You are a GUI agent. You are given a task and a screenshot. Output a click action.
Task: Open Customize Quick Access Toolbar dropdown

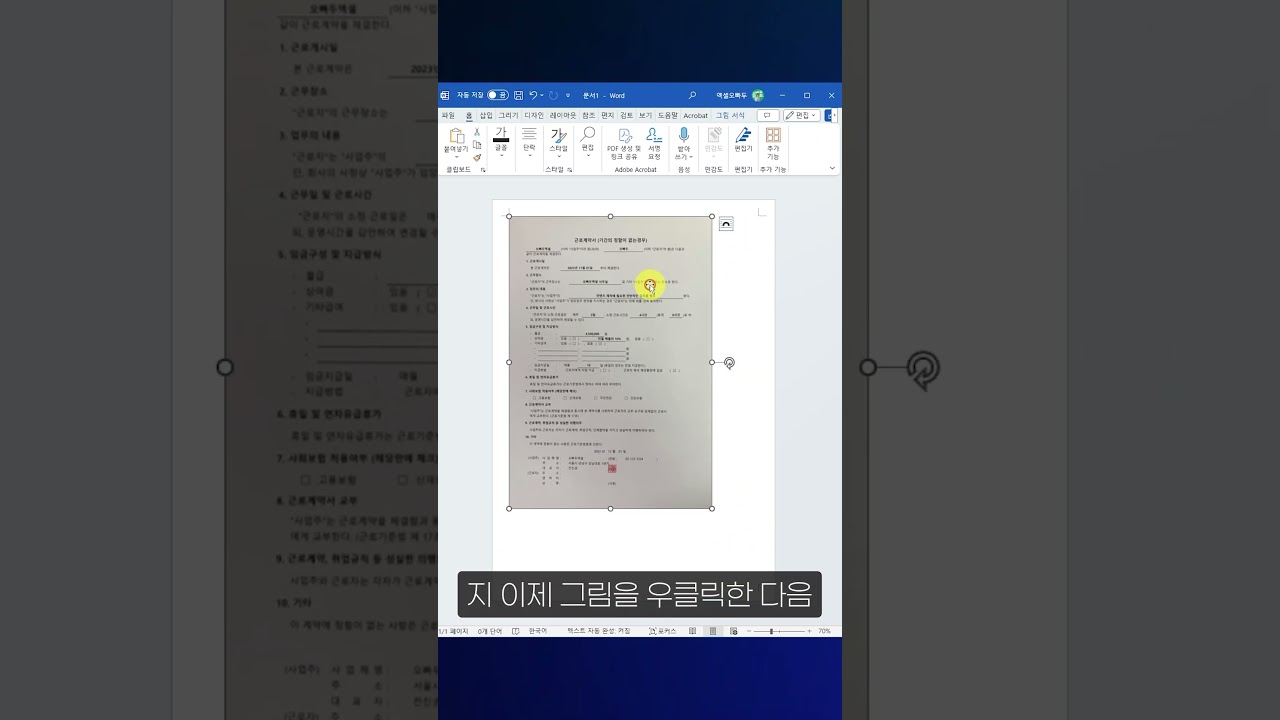point(567,95)
